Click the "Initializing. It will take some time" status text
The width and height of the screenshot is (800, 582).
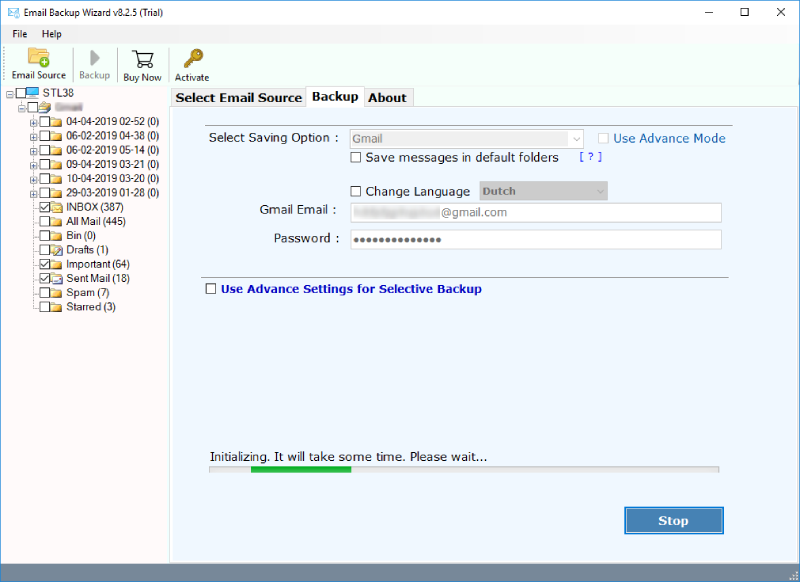coord(348,457)
